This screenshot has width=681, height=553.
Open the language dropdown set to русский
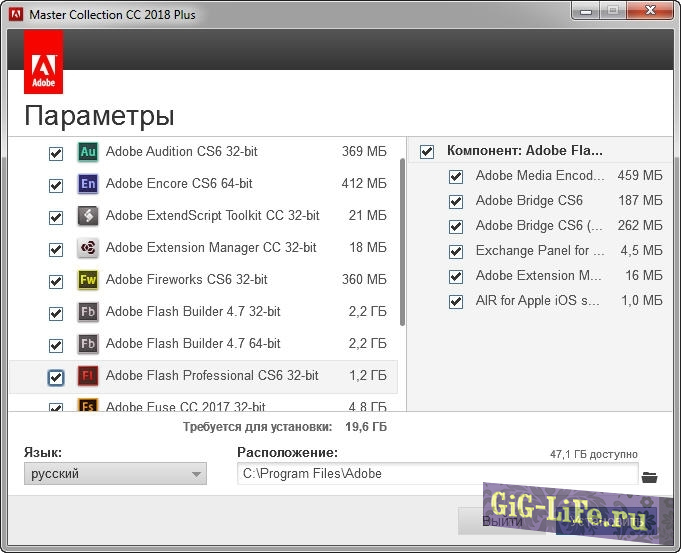click(115, 474)
